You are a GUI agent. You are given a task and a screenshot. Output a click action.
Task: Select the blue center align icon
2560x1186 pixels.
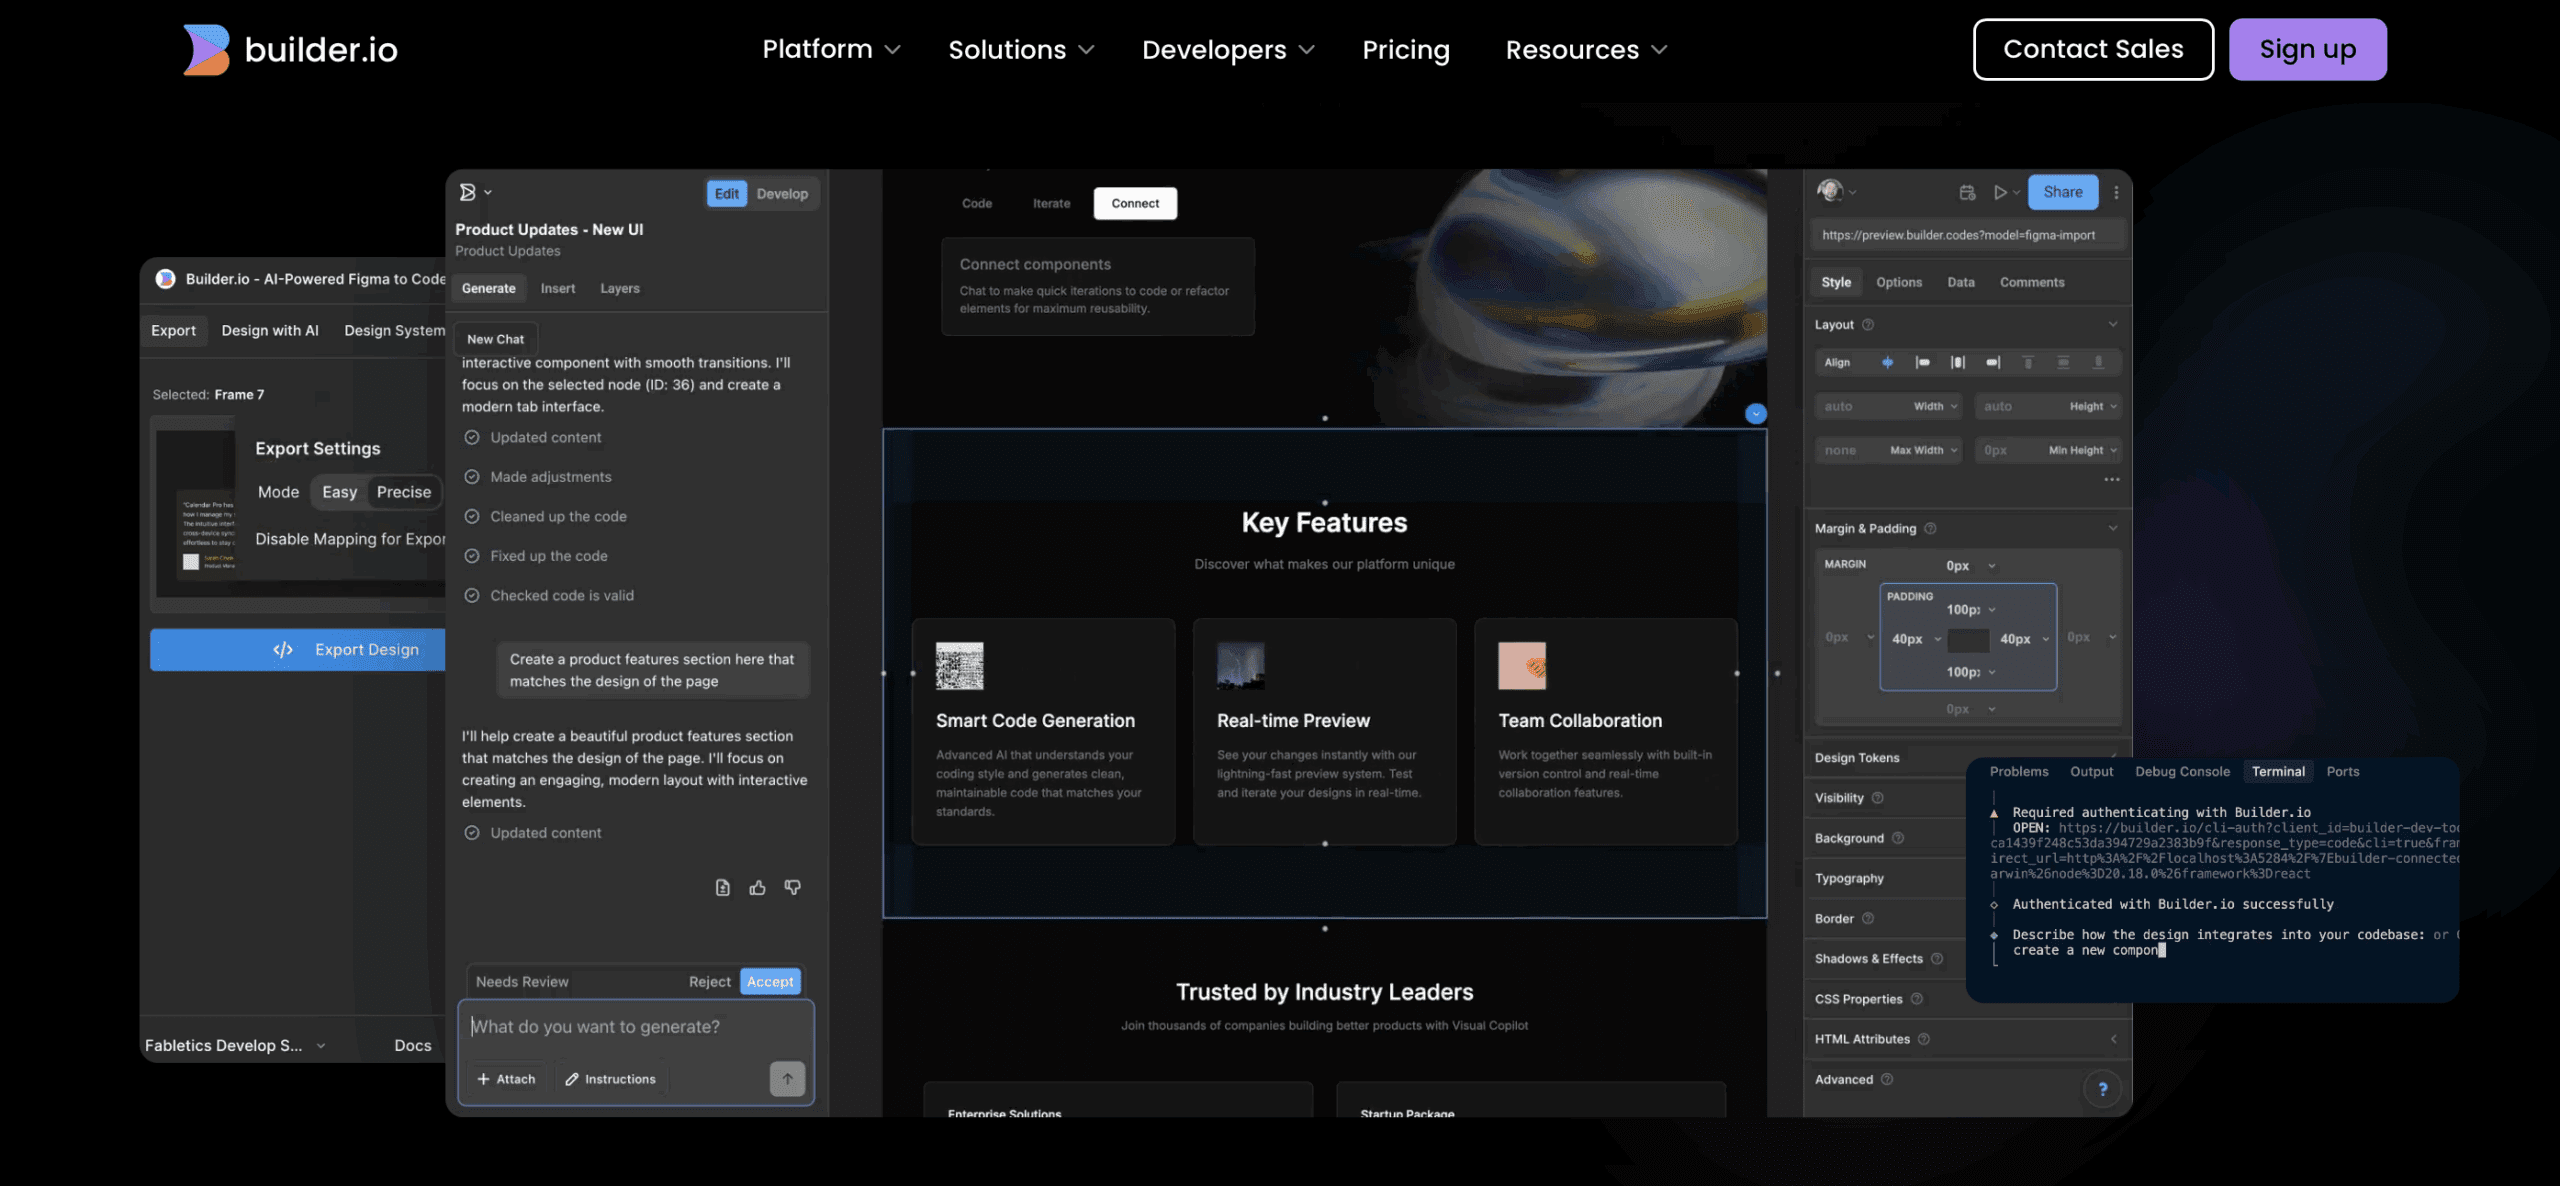tap(1887, 363)
